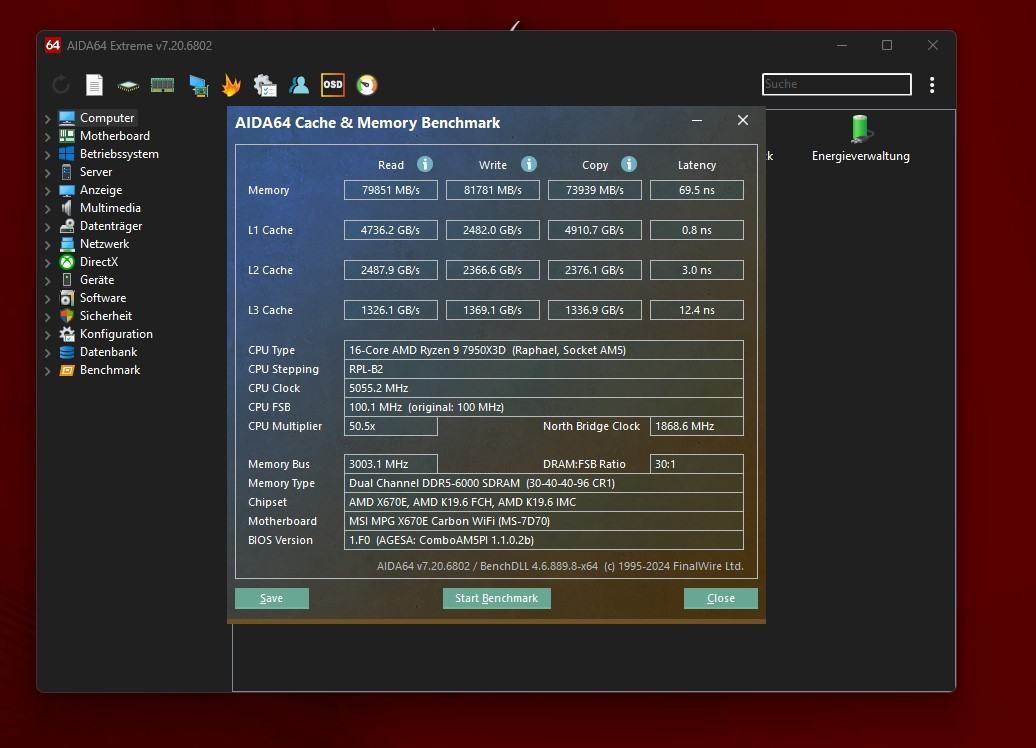Click the L1 Cache Read value 4736.2 GB/s
Viewport: 1036px width, 748px height.
coord(390,230)
